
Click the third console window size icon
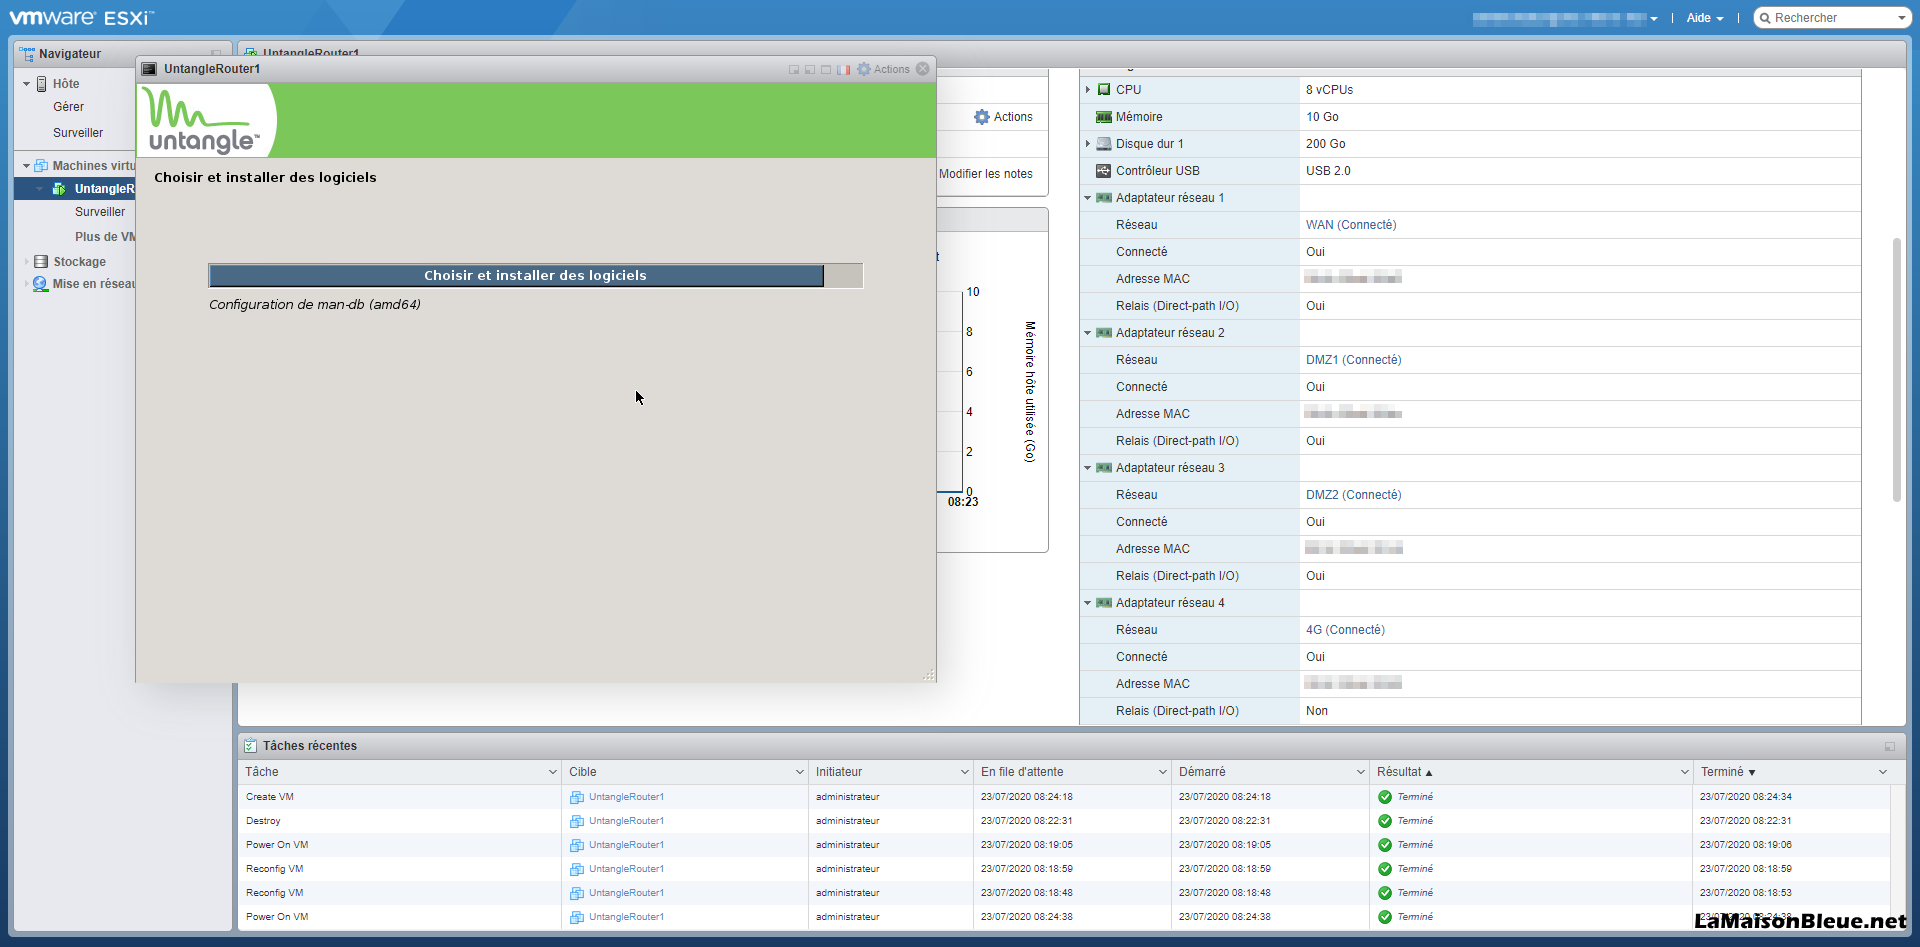pos(826,70)
